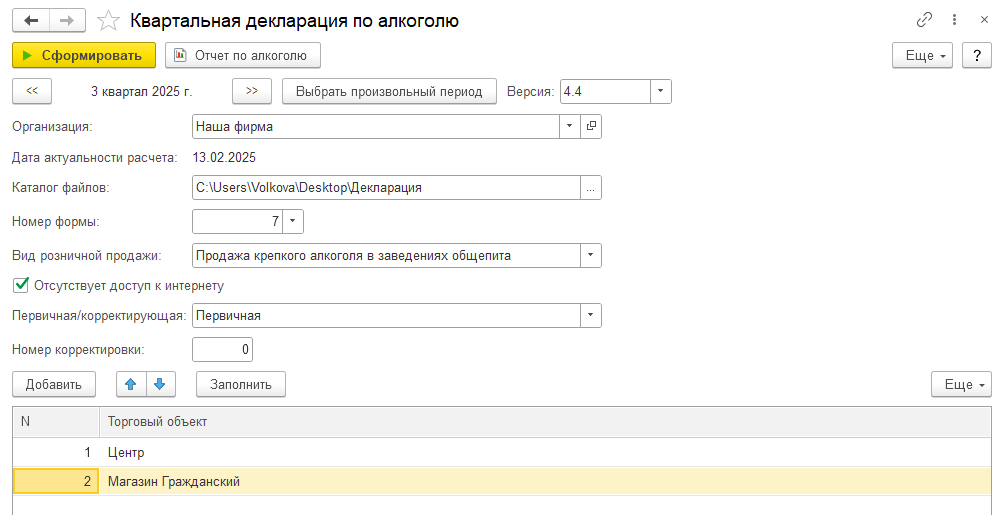Open the Первичная/корректирующая dropdown
Image resolution: width=1001 pixels, height=515 pixels.
(591, 315)
